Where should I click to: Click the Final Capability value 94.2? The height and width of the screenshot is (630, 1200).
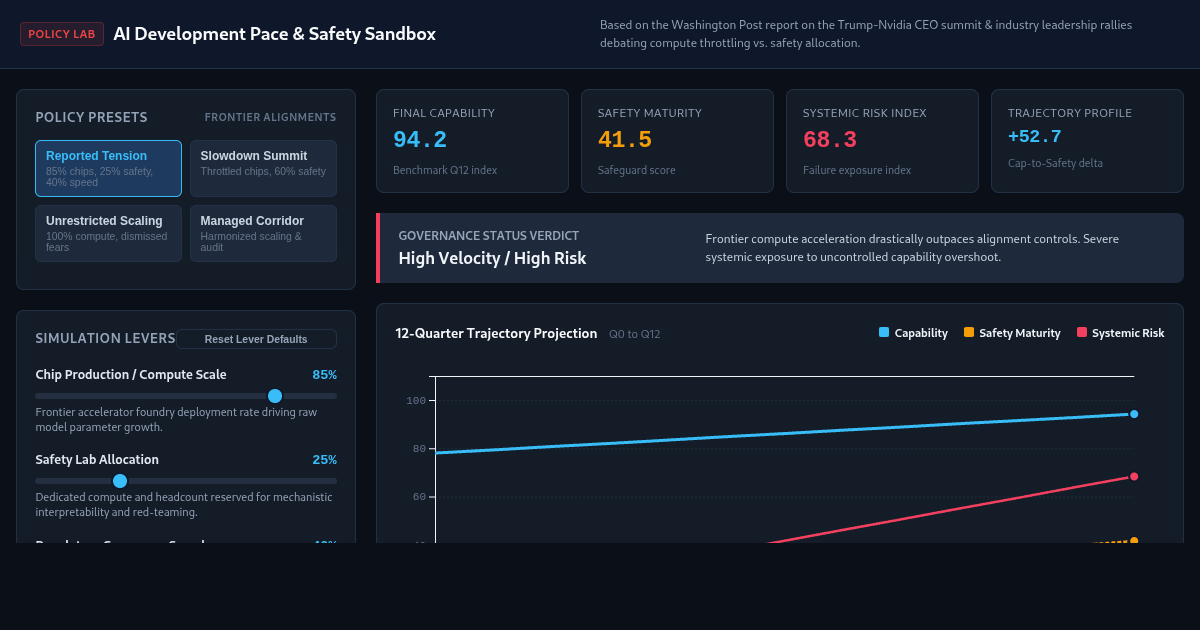pyautogui.click(x=420, y=140)
